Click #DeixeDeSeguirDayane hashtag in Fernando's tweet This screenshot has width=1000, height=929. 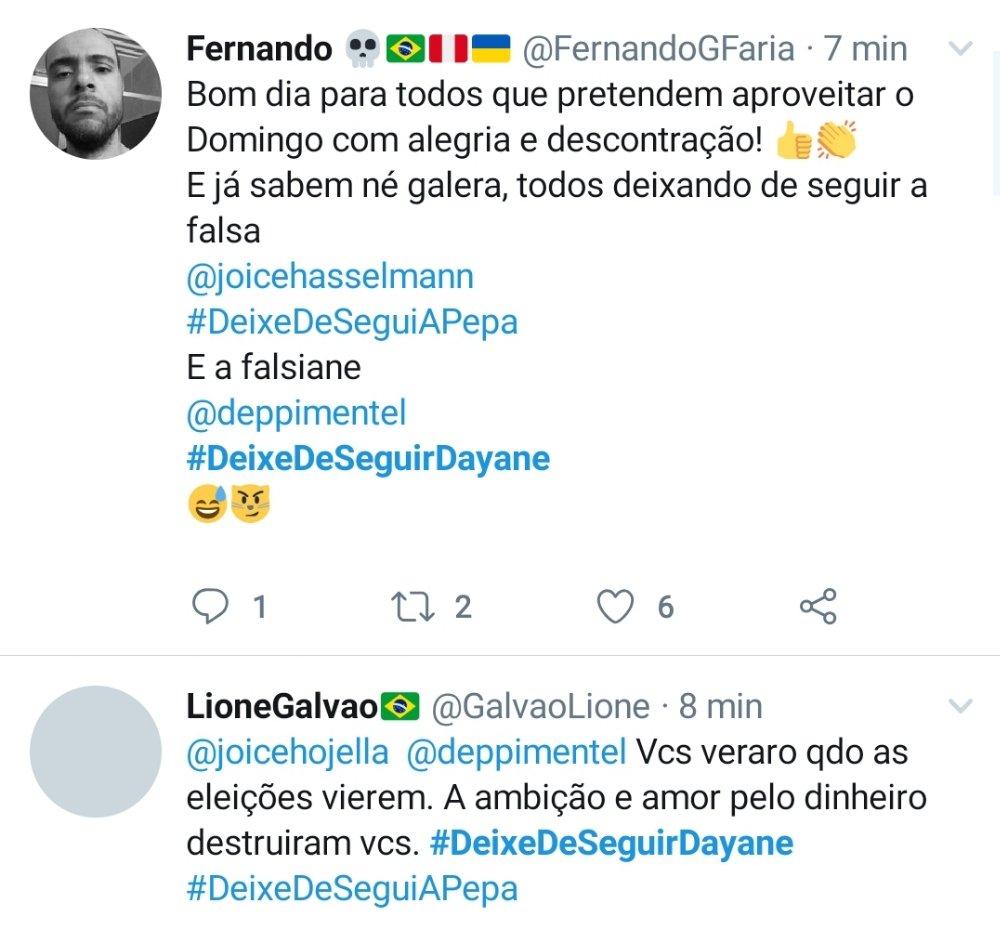(368, 459)
